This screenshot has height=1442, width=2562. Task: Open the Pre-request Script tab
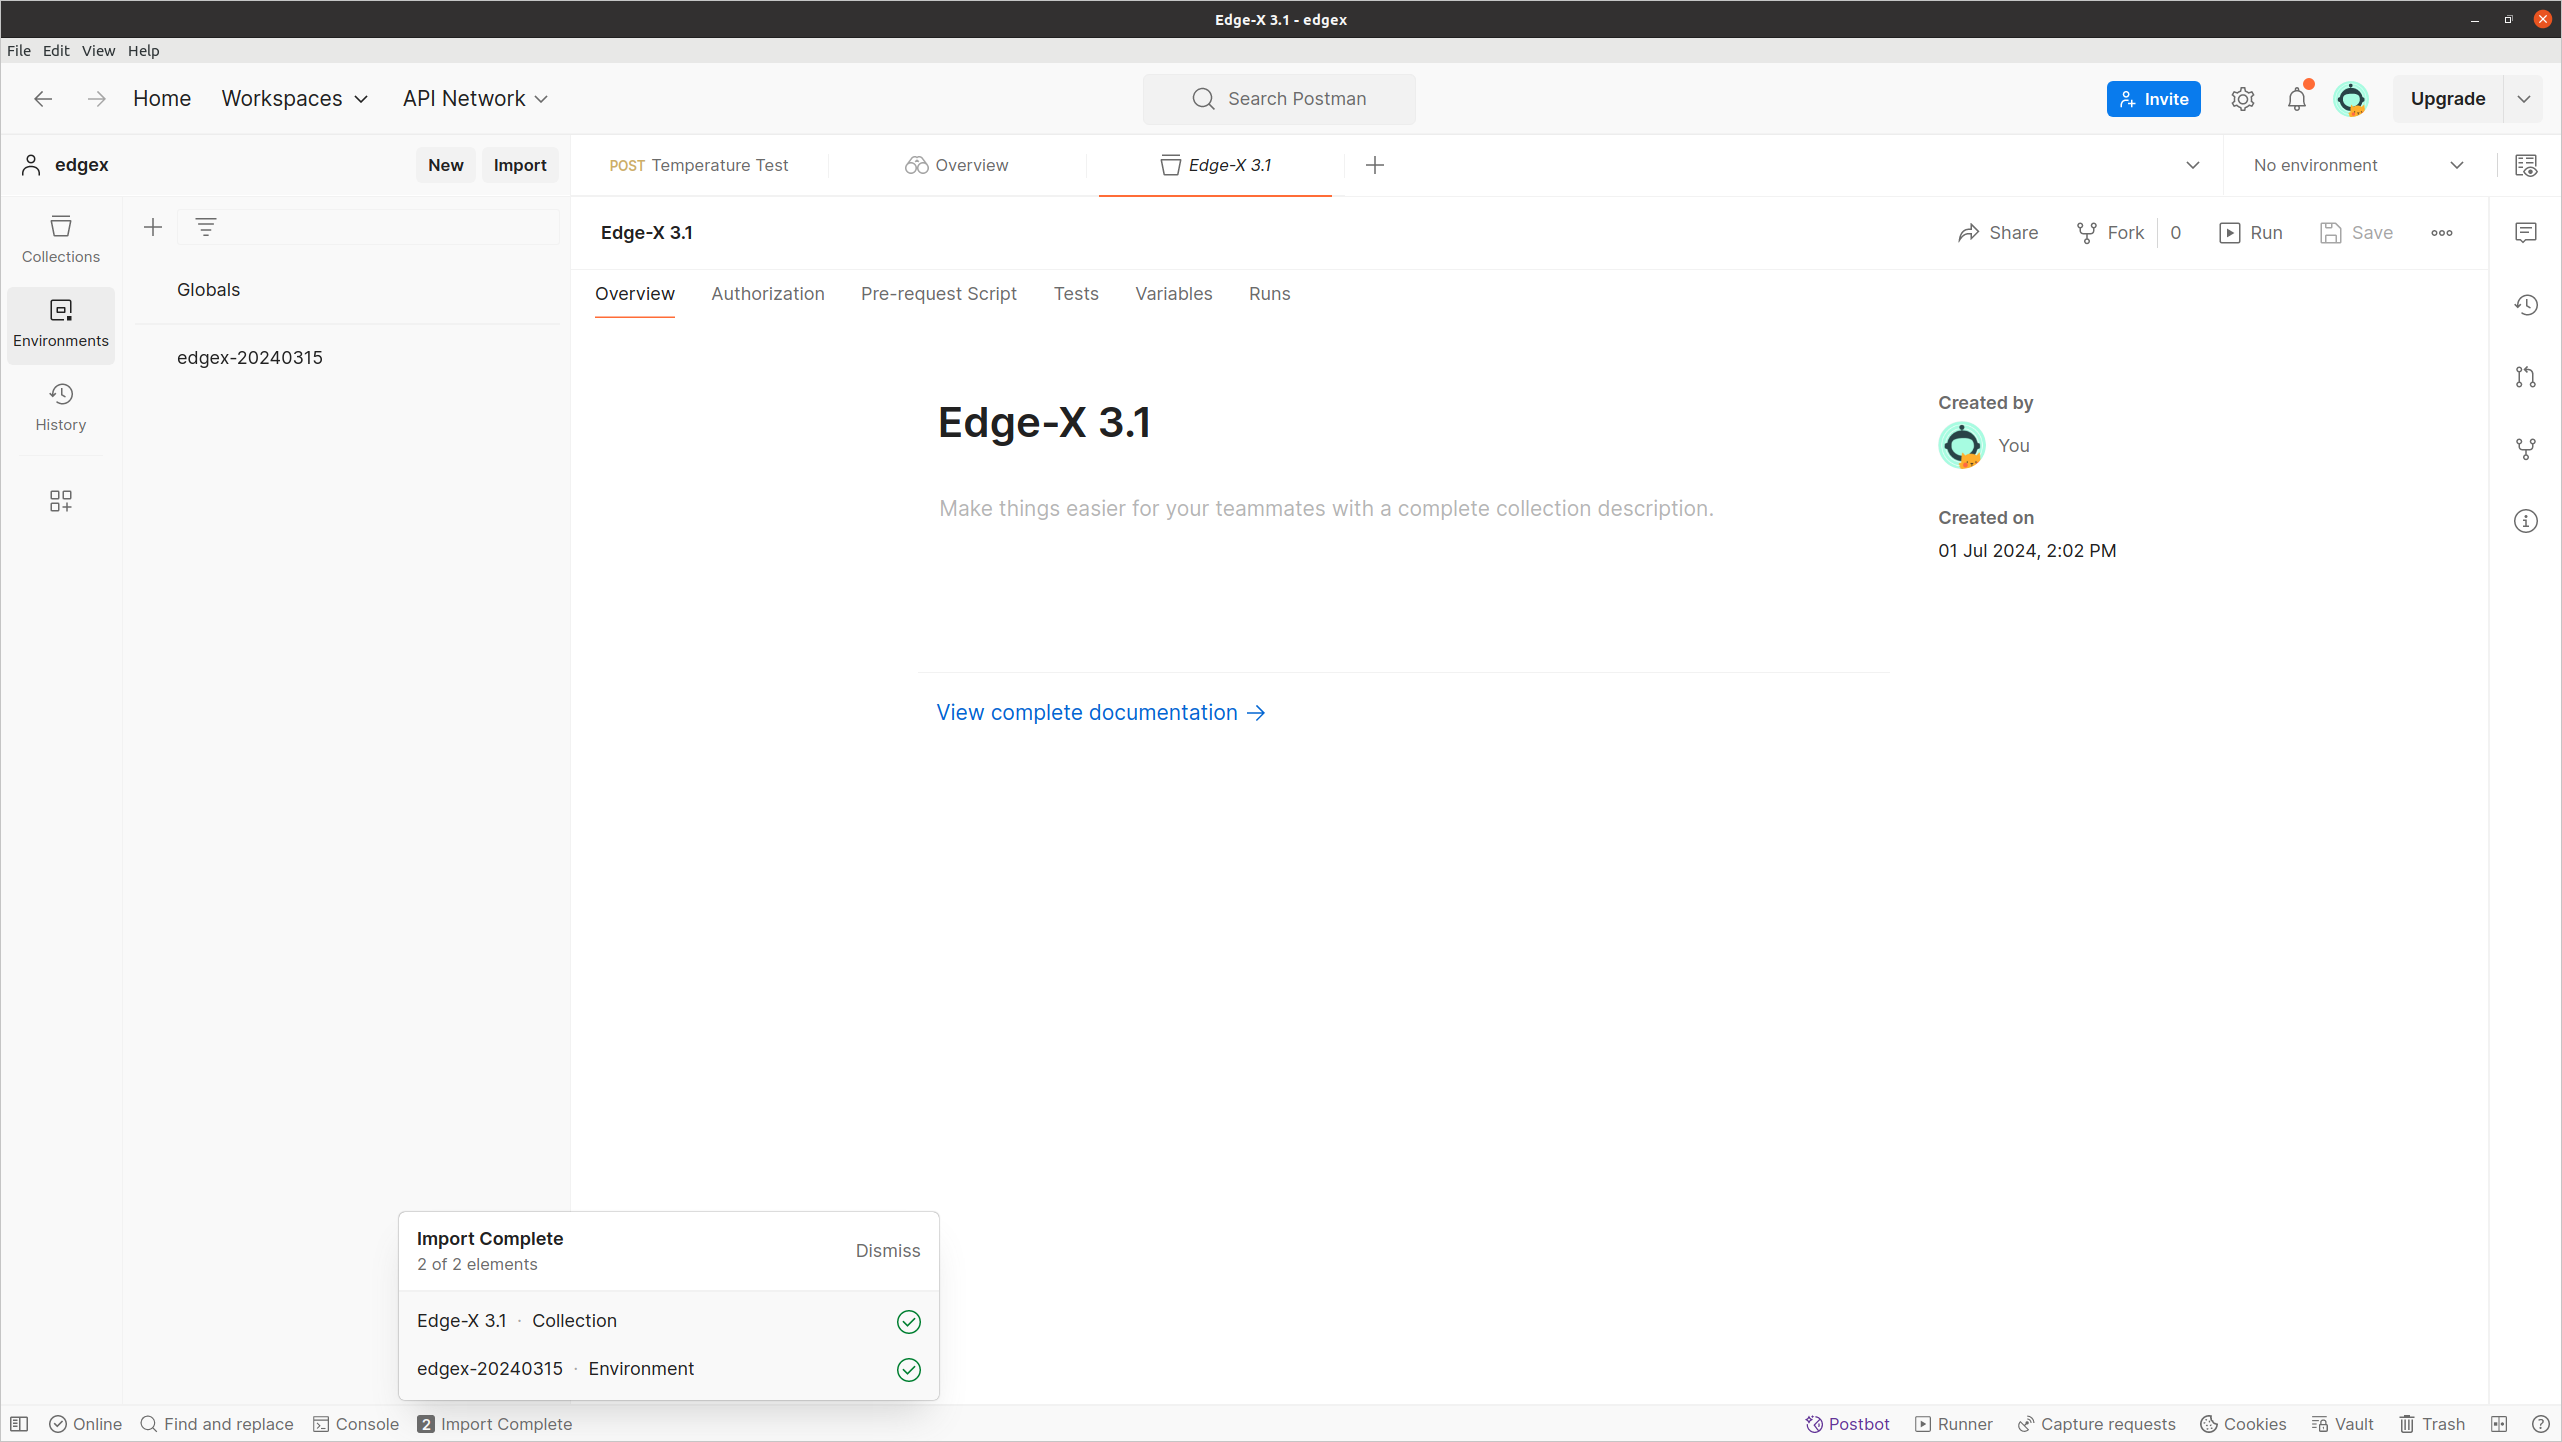pyautogui.click(x=938, y=294)
